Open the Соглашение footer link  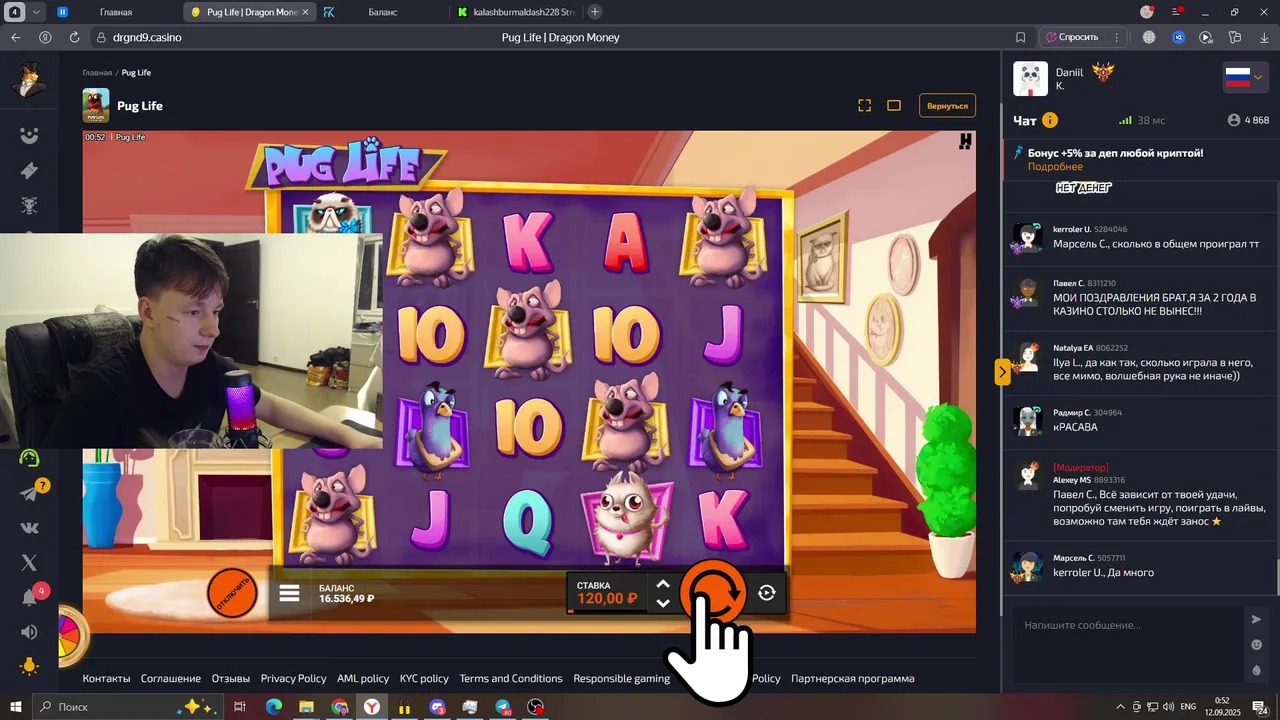point(171,678)
